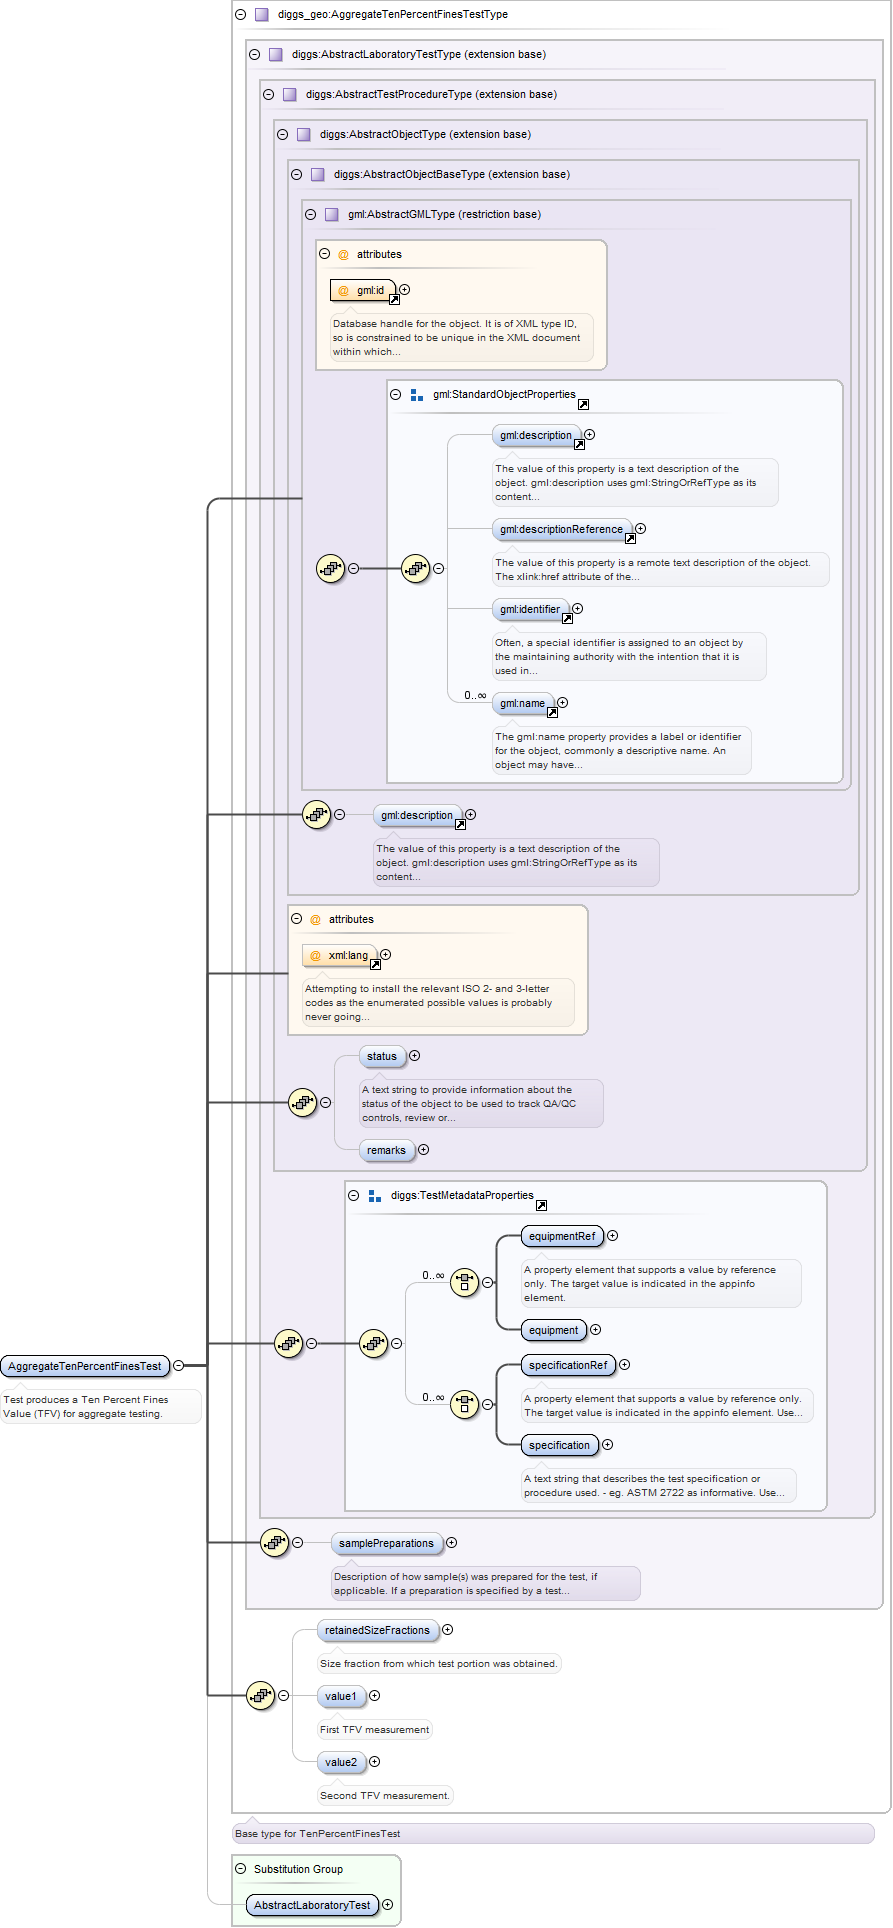Click the xml:lang attribute reference arrow
The height and width of the screenshot is (1928, 893).
[375, 965]
